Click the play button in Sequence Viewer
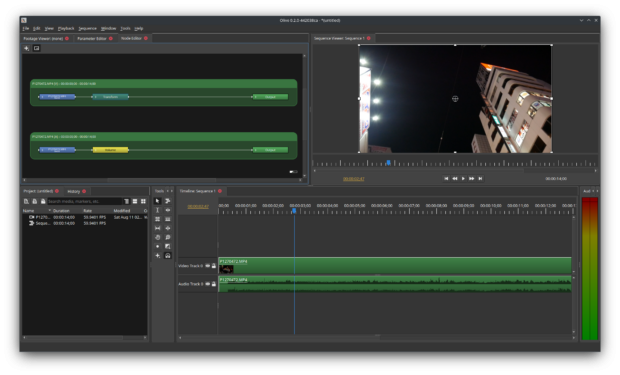The height and width of the screenshot is (375, 620). click(463, 178)
